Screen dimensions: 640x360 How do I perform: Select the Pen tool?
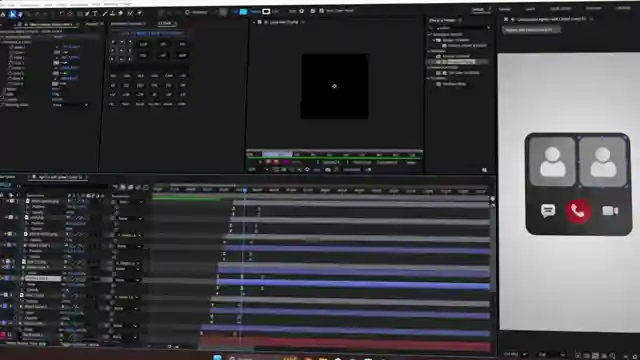pyautogui.click(x=87, y=14)
